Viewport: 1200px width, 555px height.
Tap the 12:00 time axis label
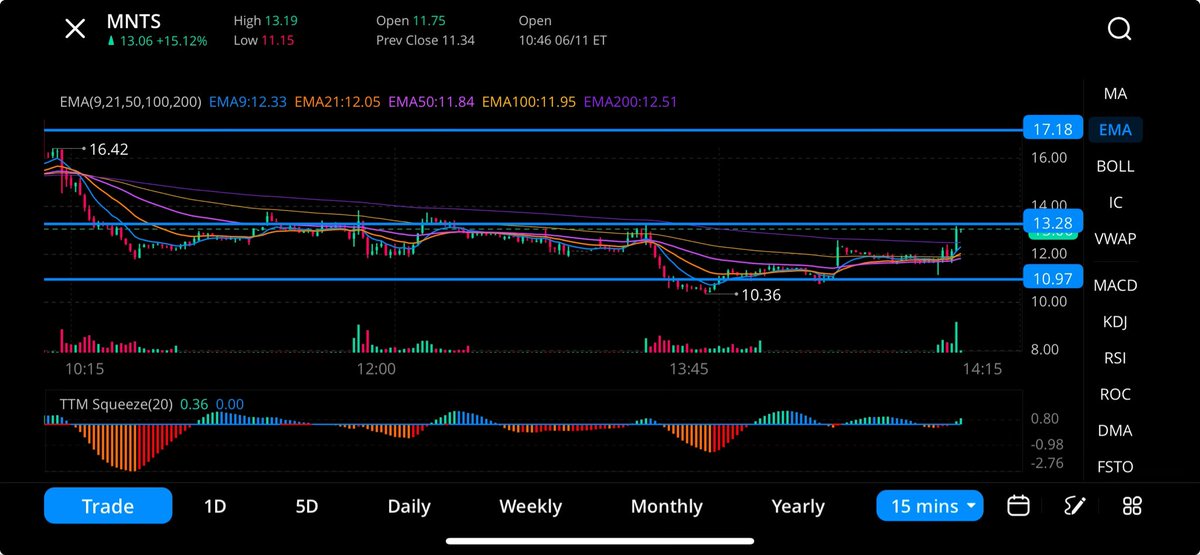tap(376, 369)
